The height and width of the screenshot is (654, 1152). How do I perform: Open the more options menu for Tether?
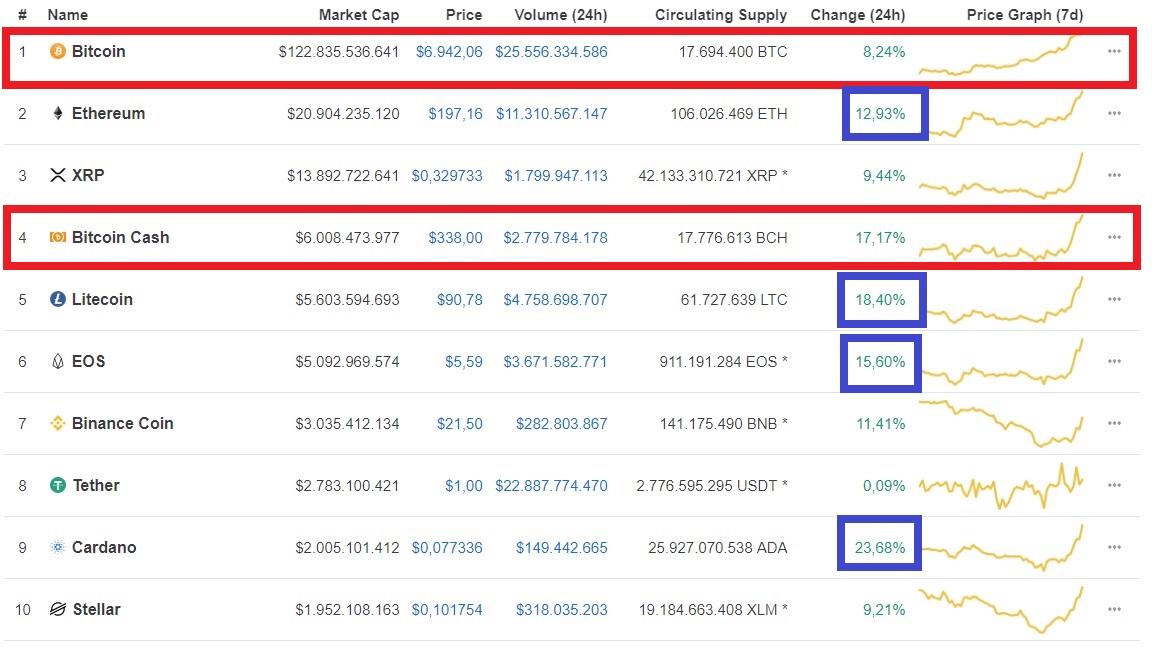tap(1114, 485)
